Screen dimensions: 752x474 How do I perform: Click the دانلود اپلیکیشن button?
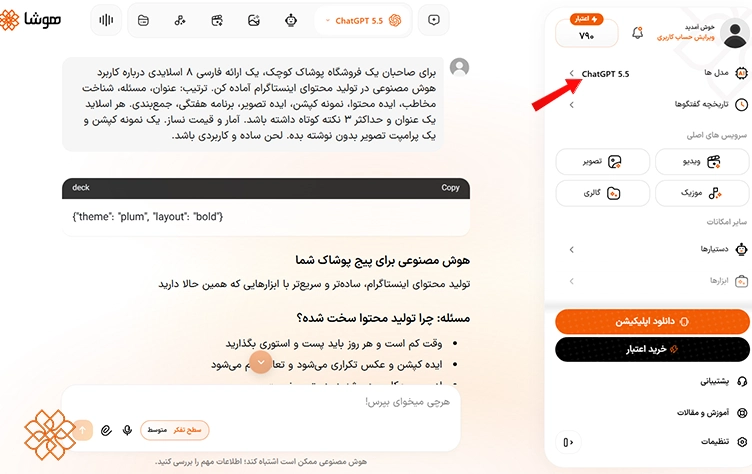(652, 321)
